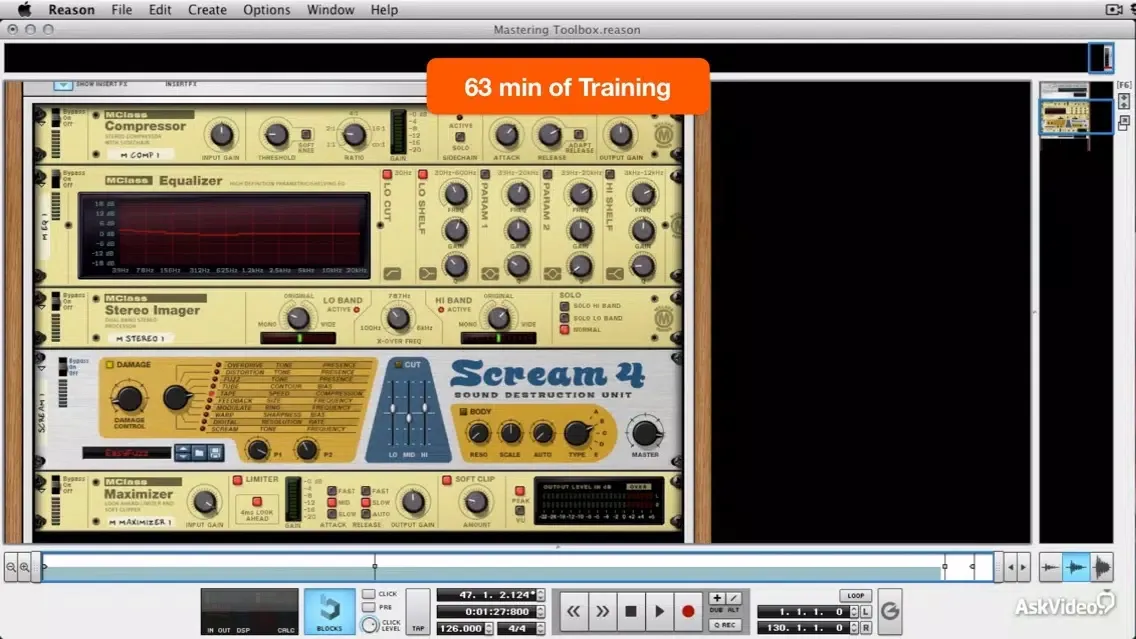Zoom out the sequencer with magnifier minus
Viewport: 1136px width, 639px height.
click(x=11, y=567)
